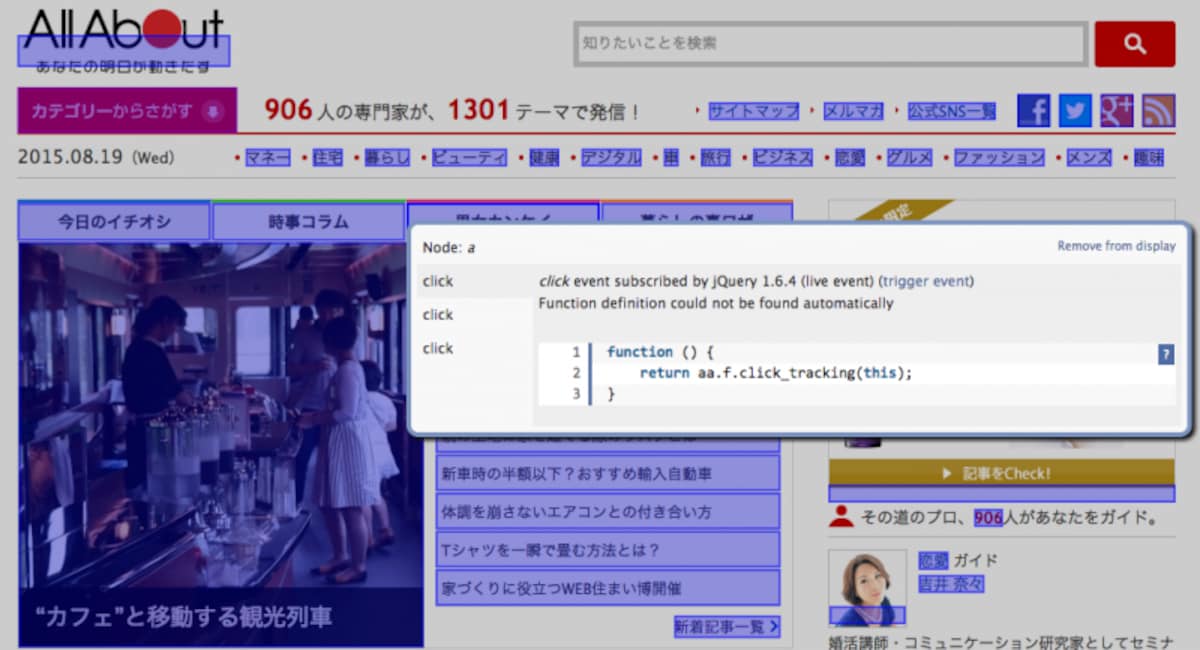1200x650 pixels.
Task: Open article 体調を崩さないエアコンとの付き合い方
Action: pyautogui.click(x=608, y=511)
